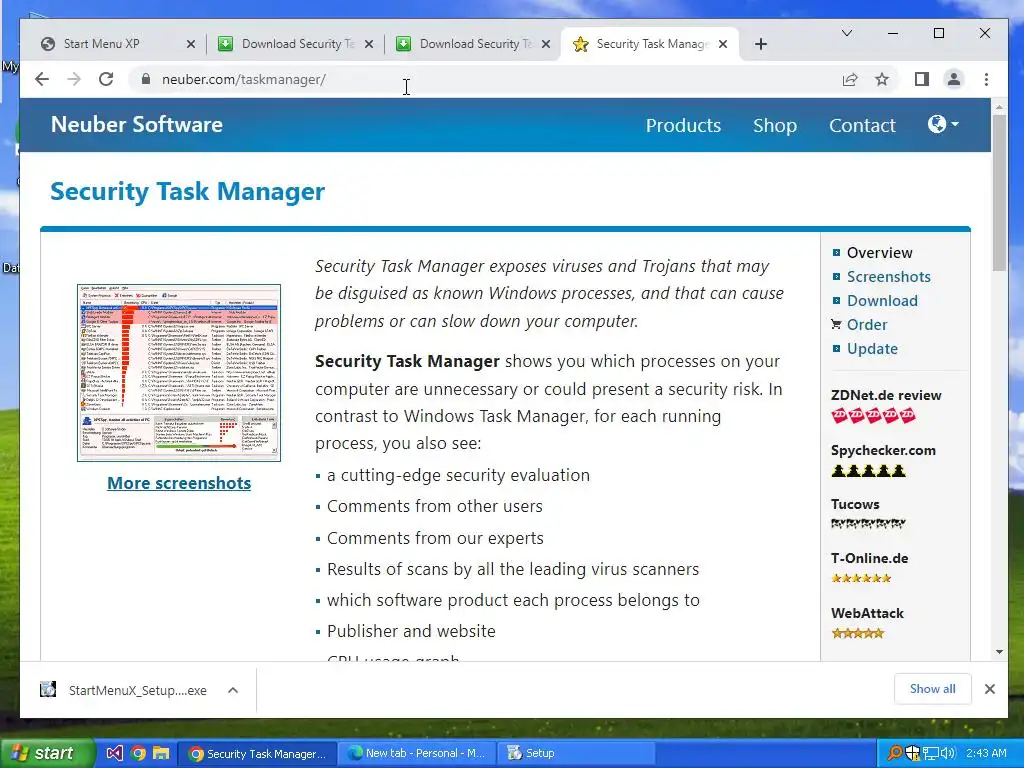
Task: Click the security shield tray icon
Action: [912, 754]
